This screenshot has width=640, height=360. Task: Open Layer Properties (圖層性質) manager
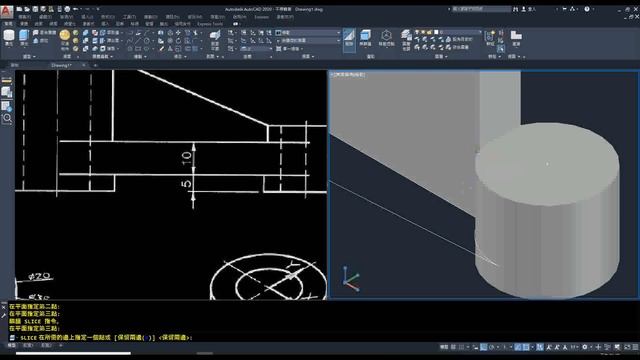[x=406, y=39]
